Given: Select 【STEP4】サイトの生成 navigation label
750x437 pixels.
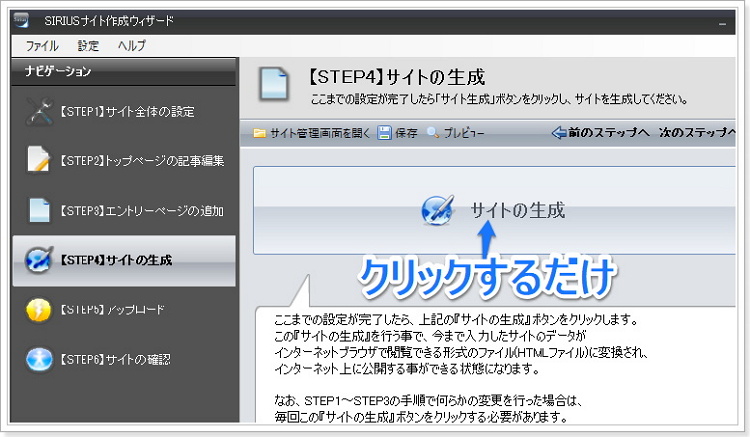Looking at the screenshot, I should coord(115,260).
